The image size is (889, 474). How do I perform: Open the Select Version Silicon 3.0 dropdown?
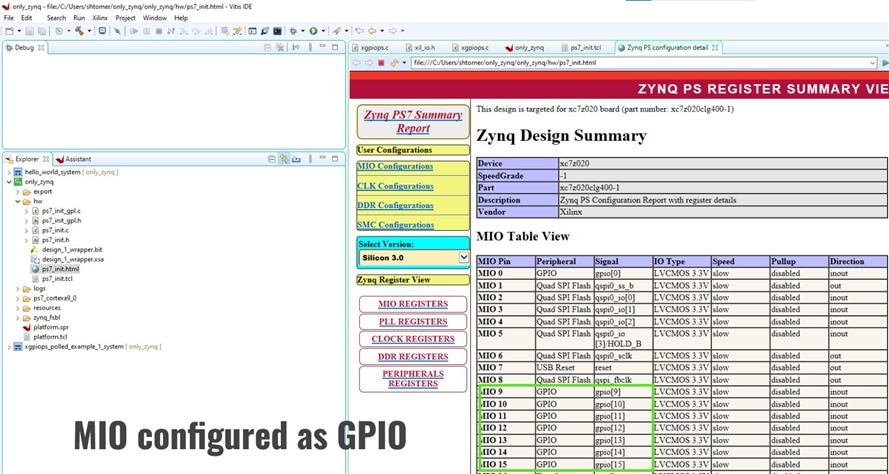tap(413, 257)
